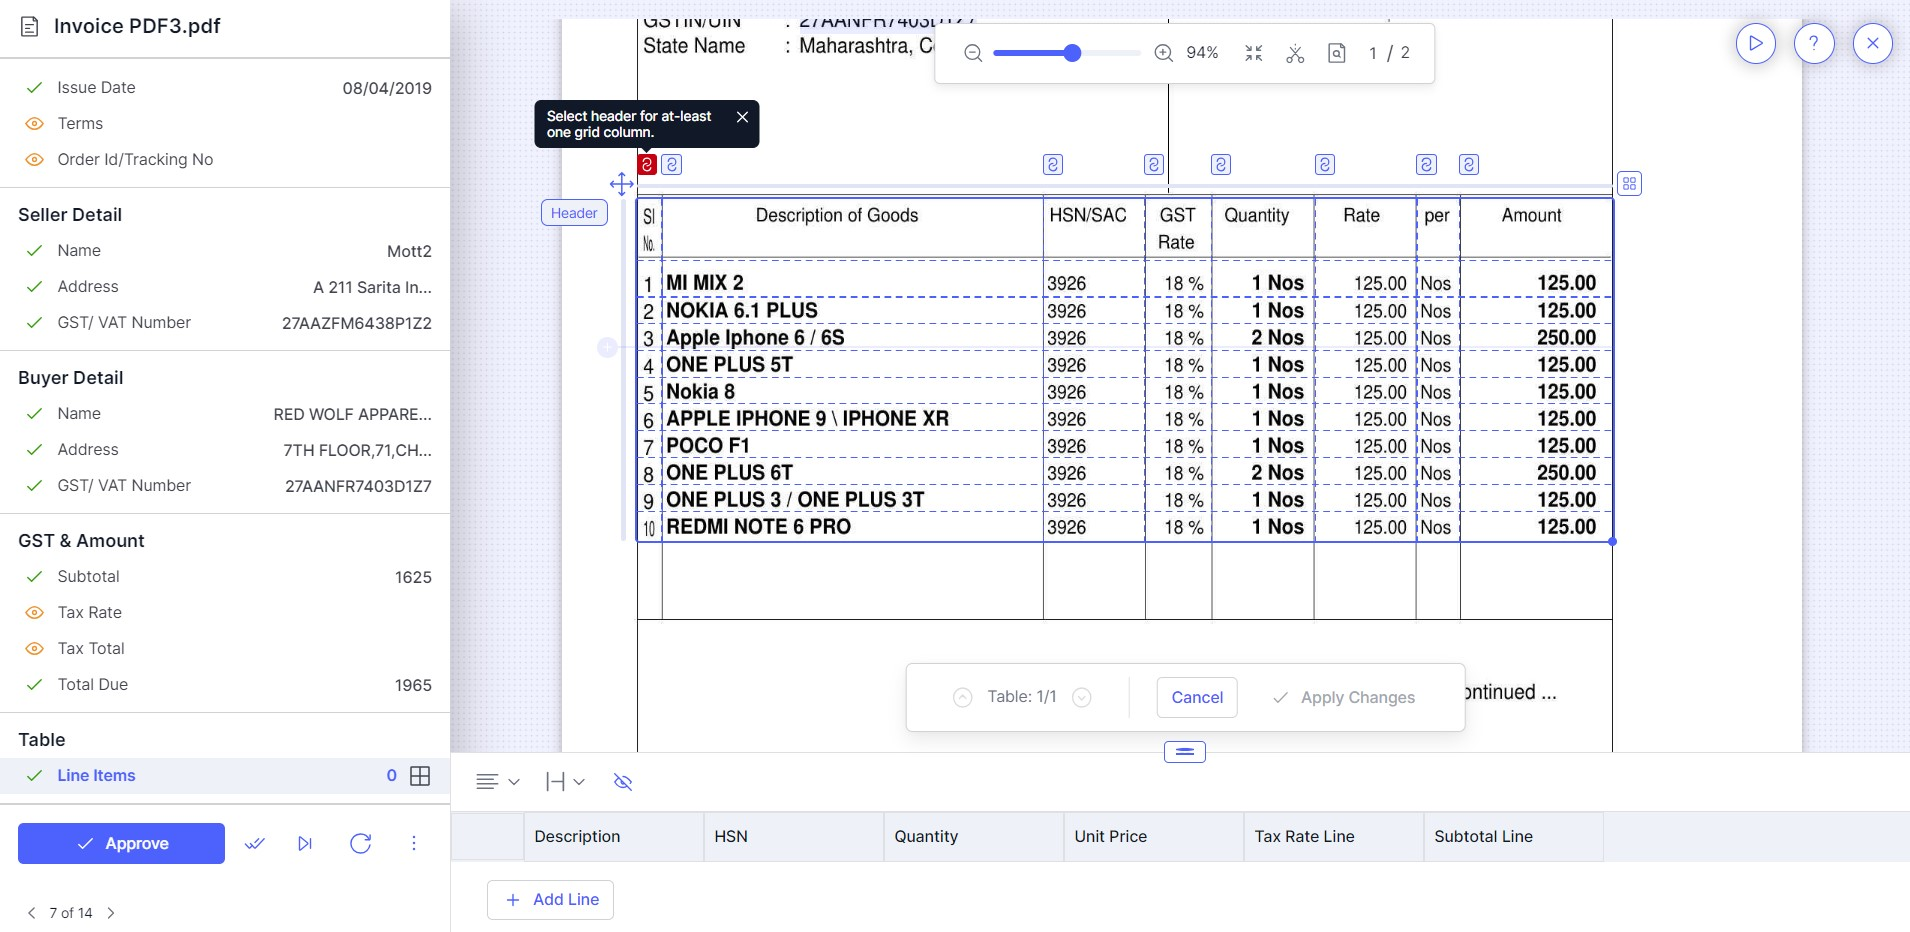Image resolution: width=1910 pixels, height=932 pixels.
Task: Click the page search icon beside page count
Action: pyautogui.click(x=1337, y=53)
